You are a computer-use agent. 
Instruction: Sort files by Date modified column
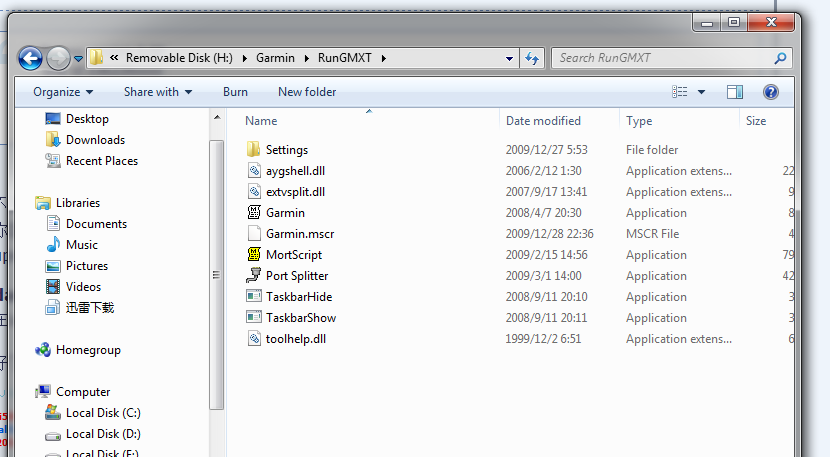pyautogui.click(x=543, y=121)
